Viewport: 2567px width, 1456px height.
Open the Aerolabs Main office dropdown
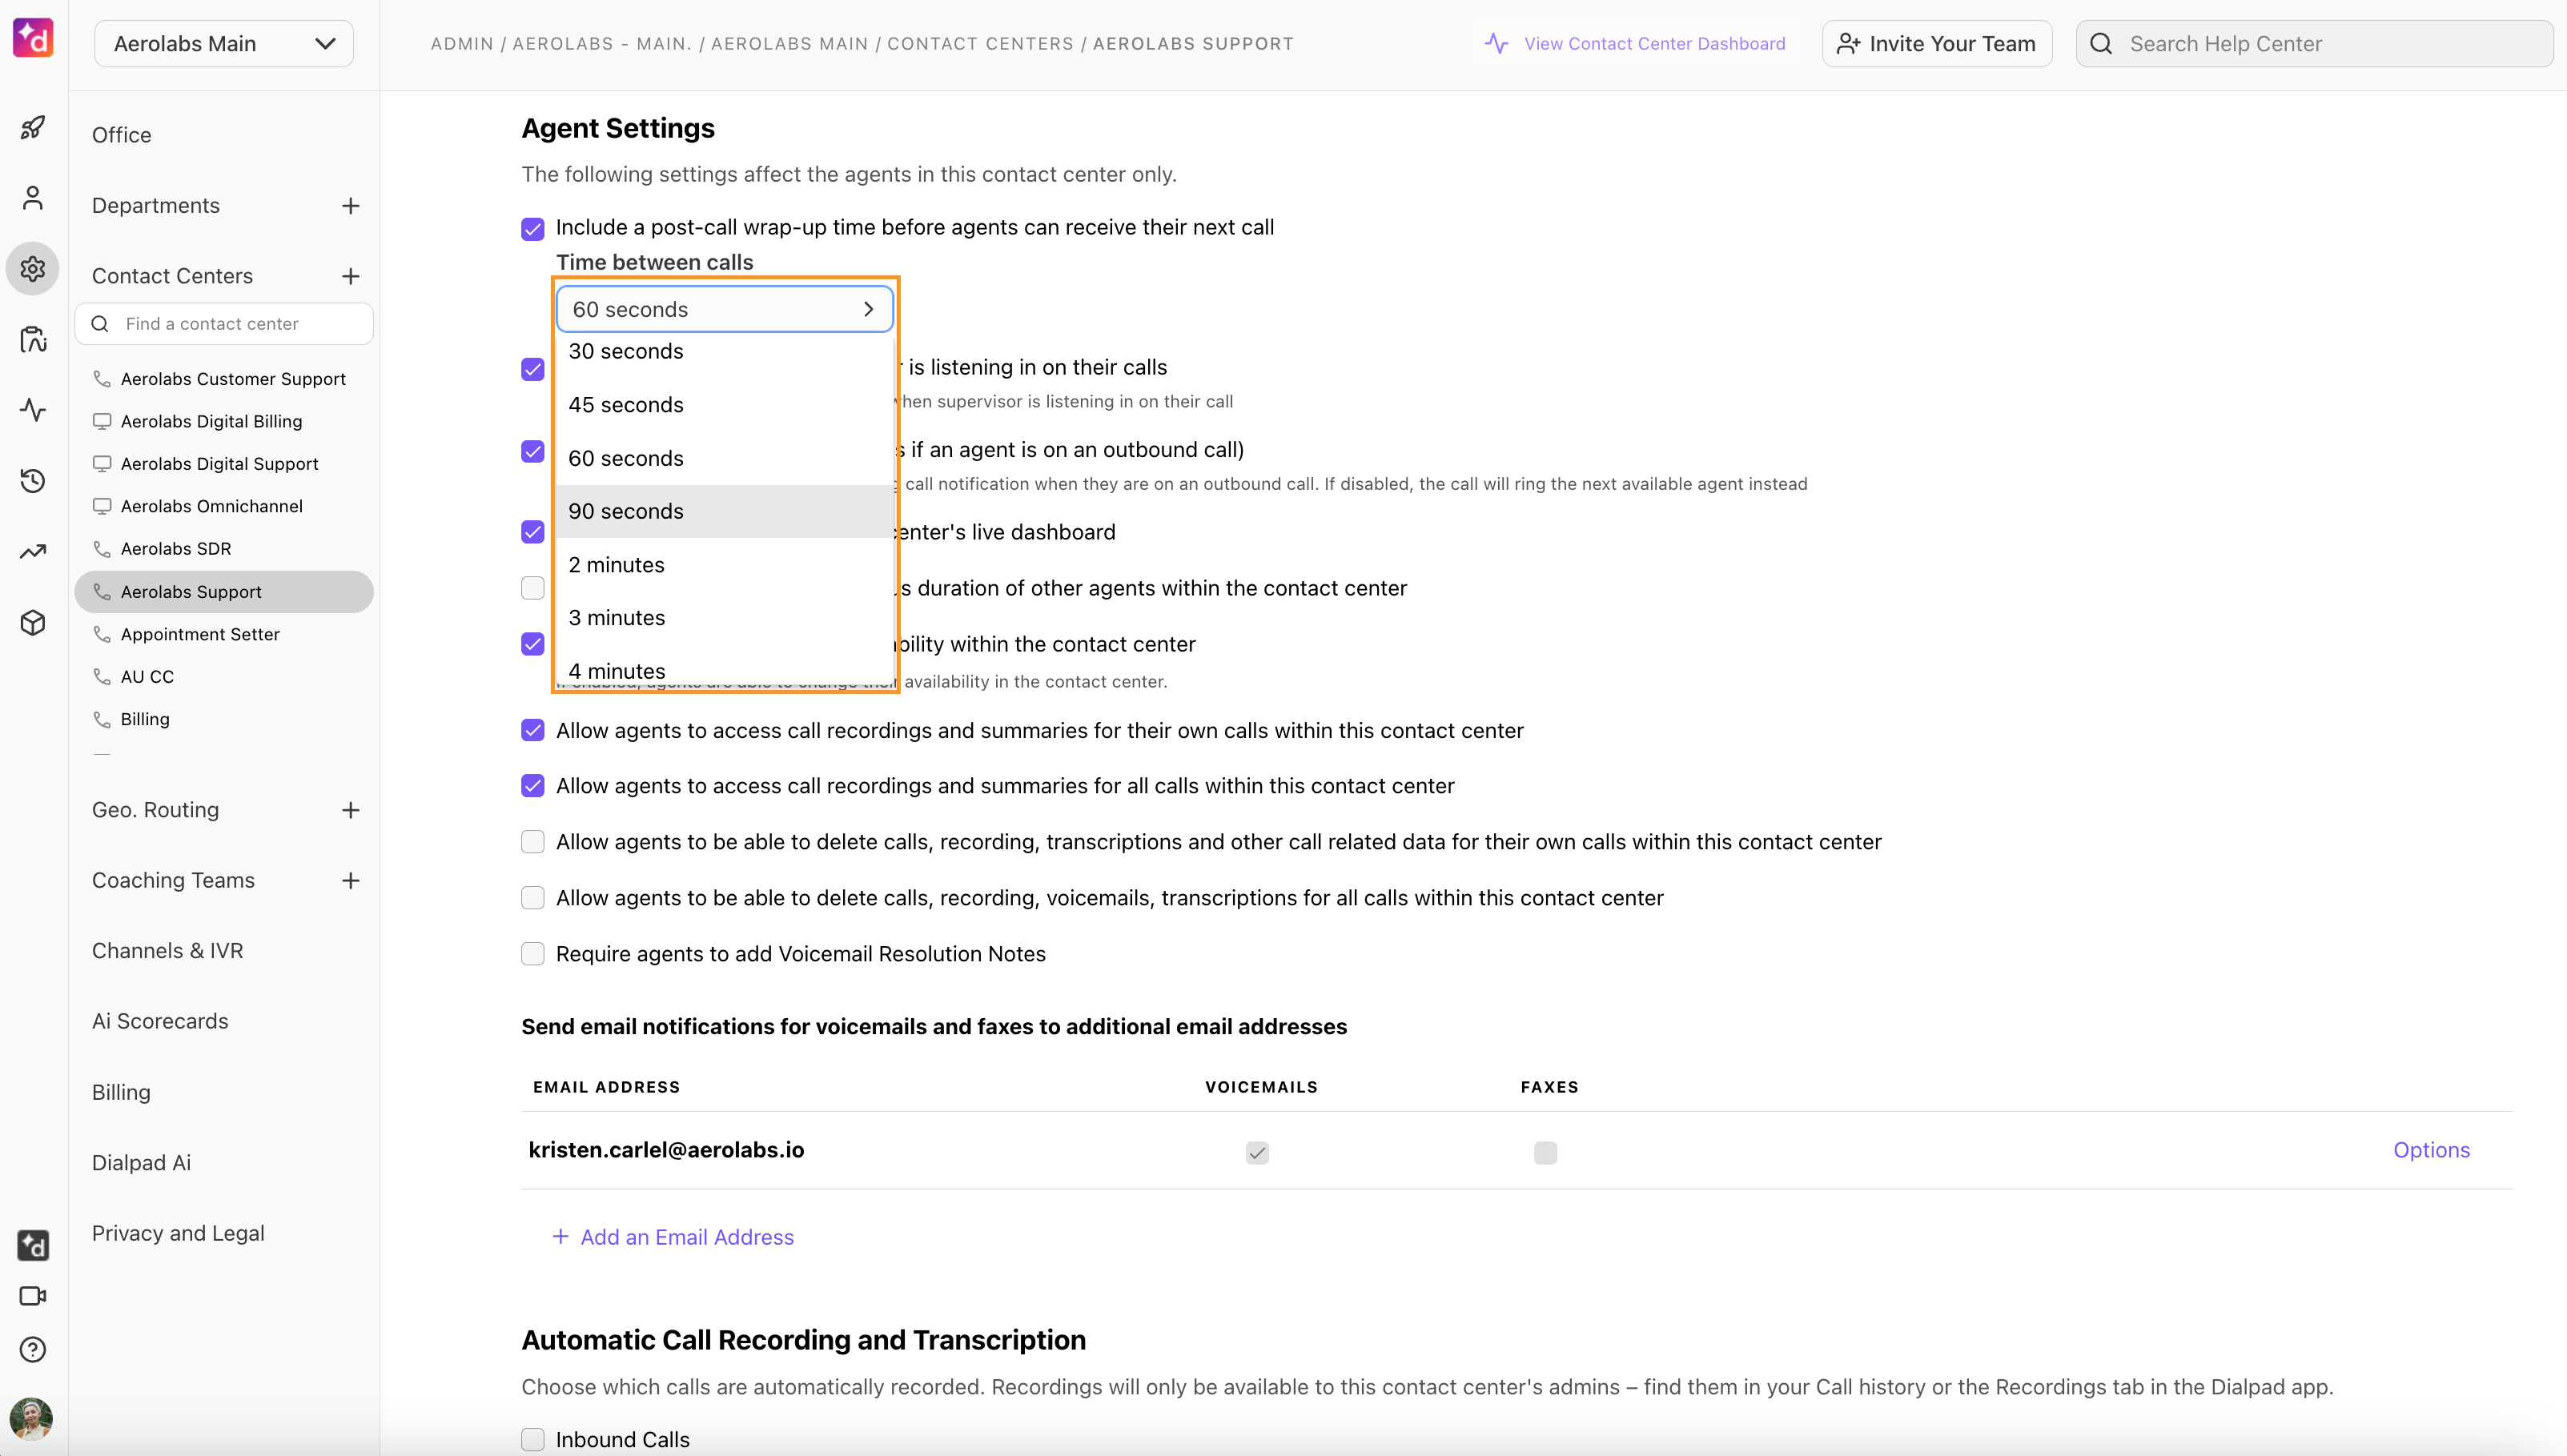[224, 44]
